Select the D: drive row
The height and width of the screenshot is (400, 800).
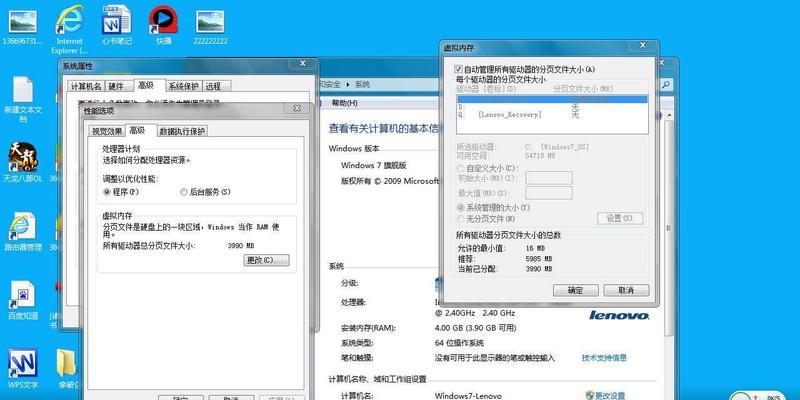point(553,107)
